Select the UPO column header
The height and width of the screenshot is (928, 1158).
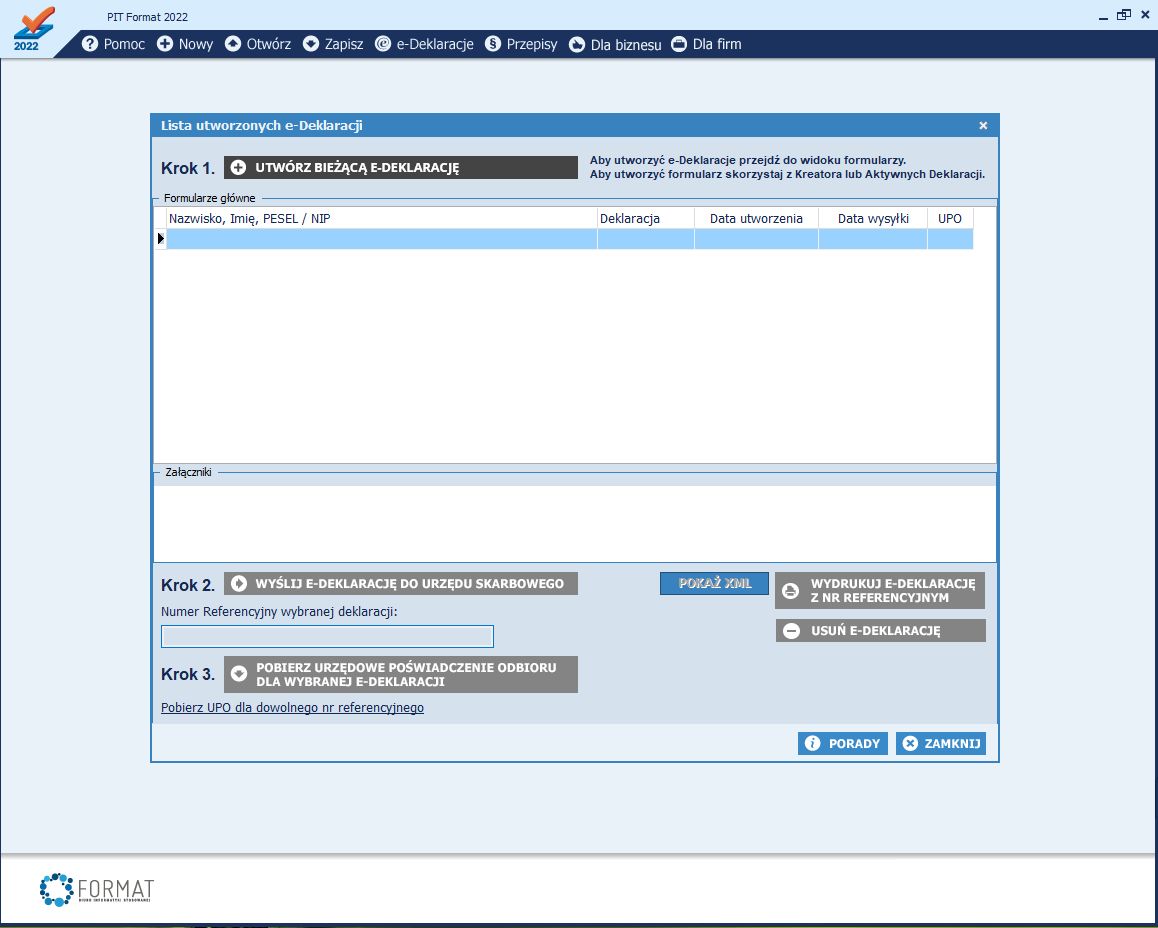pyautogui.click(x=950, y=219)
